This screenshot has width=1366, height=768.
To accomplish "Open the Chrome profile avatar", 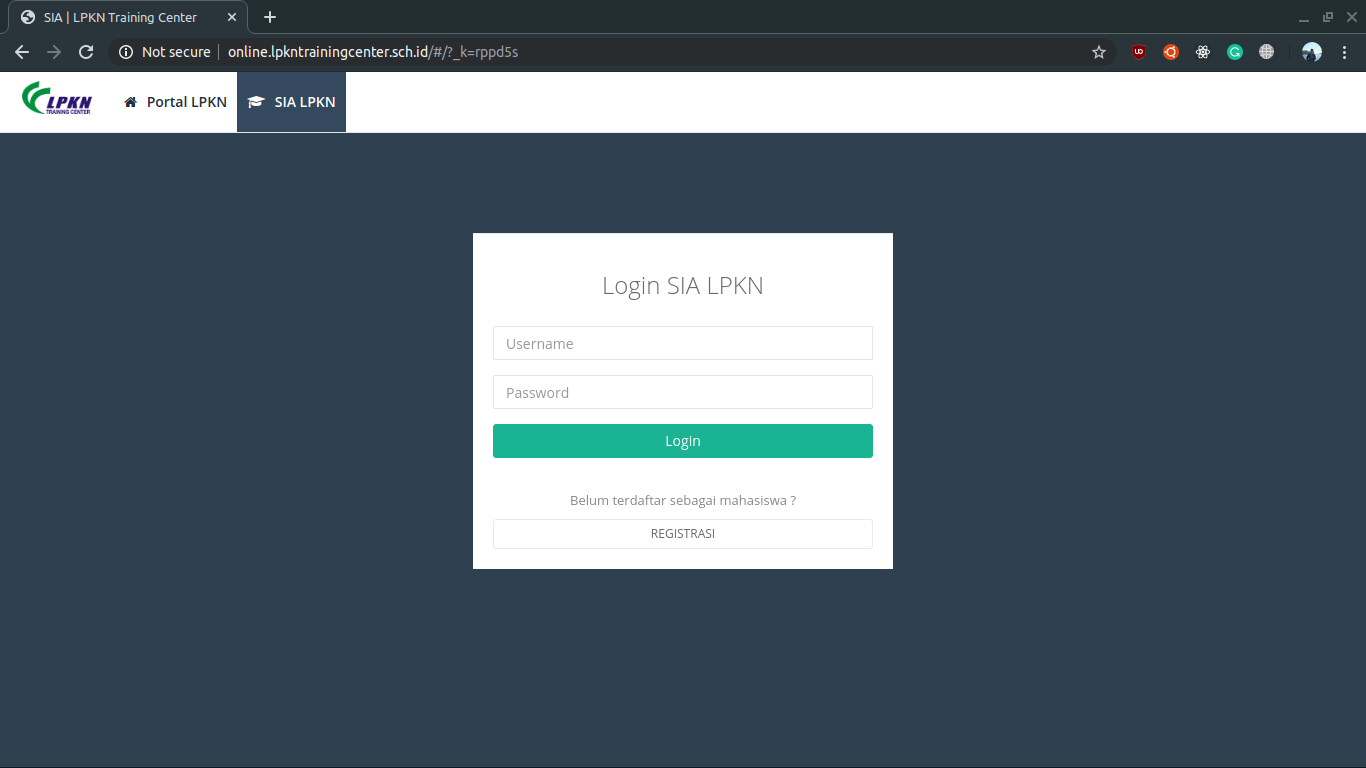I will [x=1312, y=52].
